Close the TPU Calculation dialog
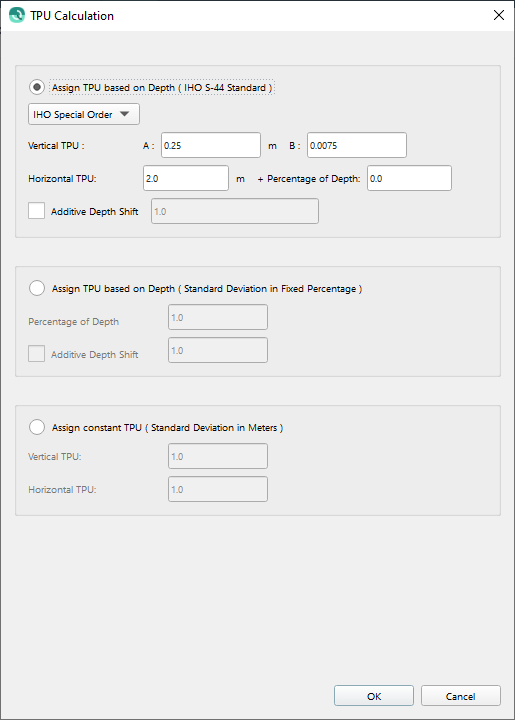 [498, 15]
